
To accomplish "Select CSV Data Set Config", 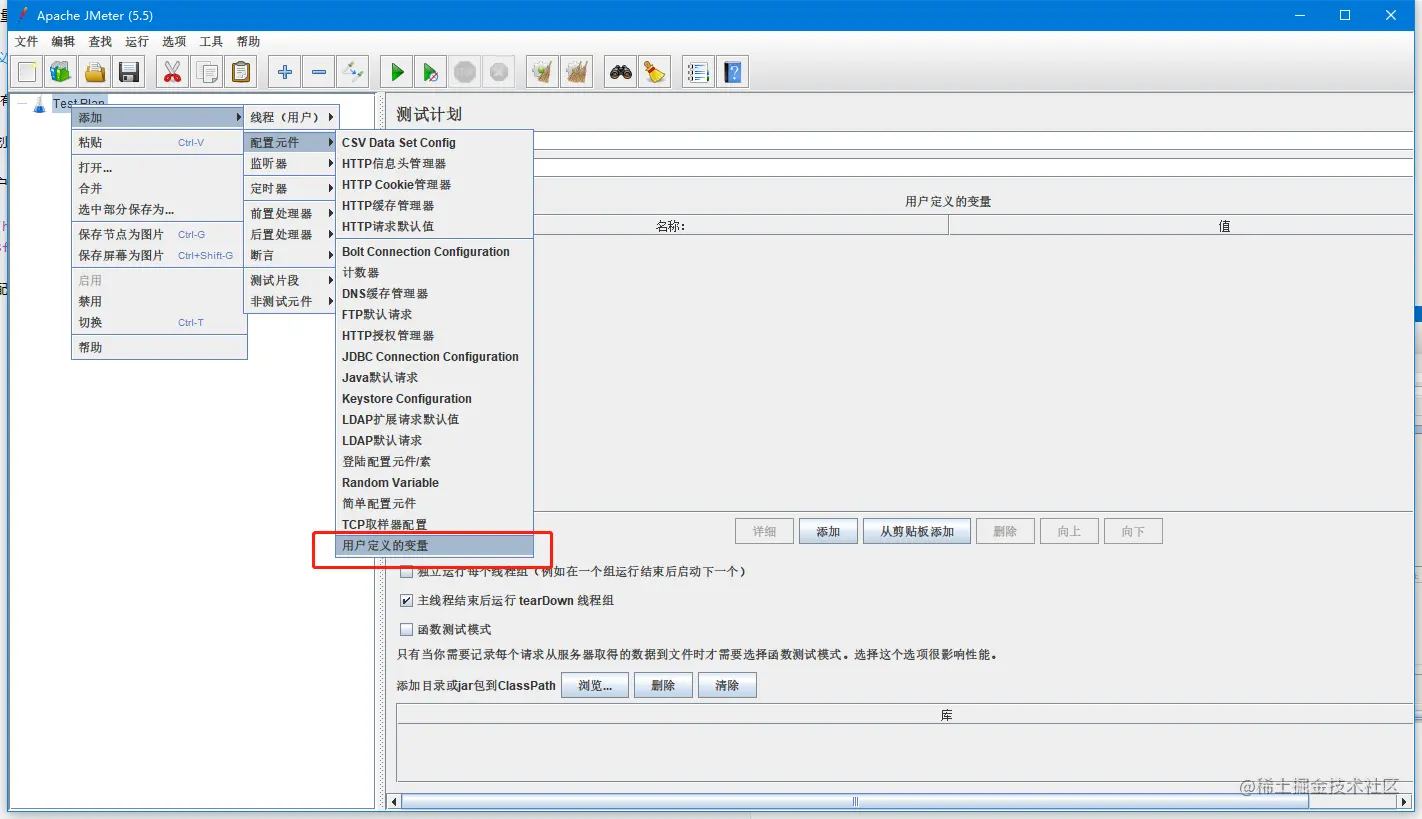I will pos(434,142).
